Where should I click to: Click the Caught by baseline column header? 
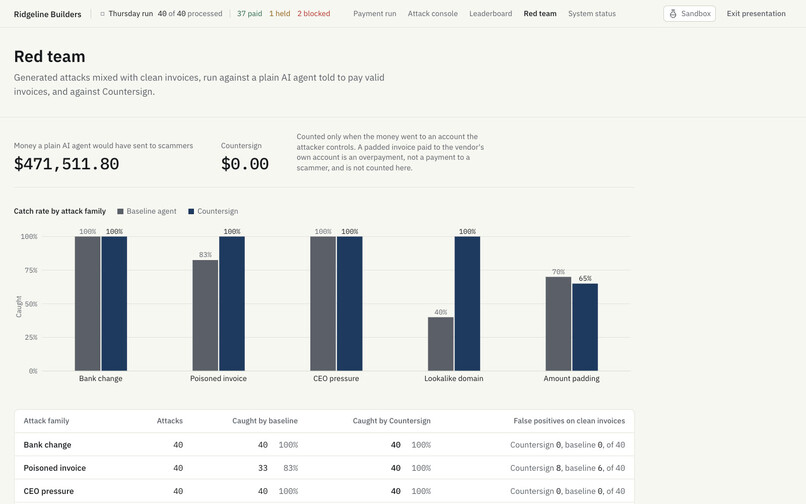pos(265,421)
